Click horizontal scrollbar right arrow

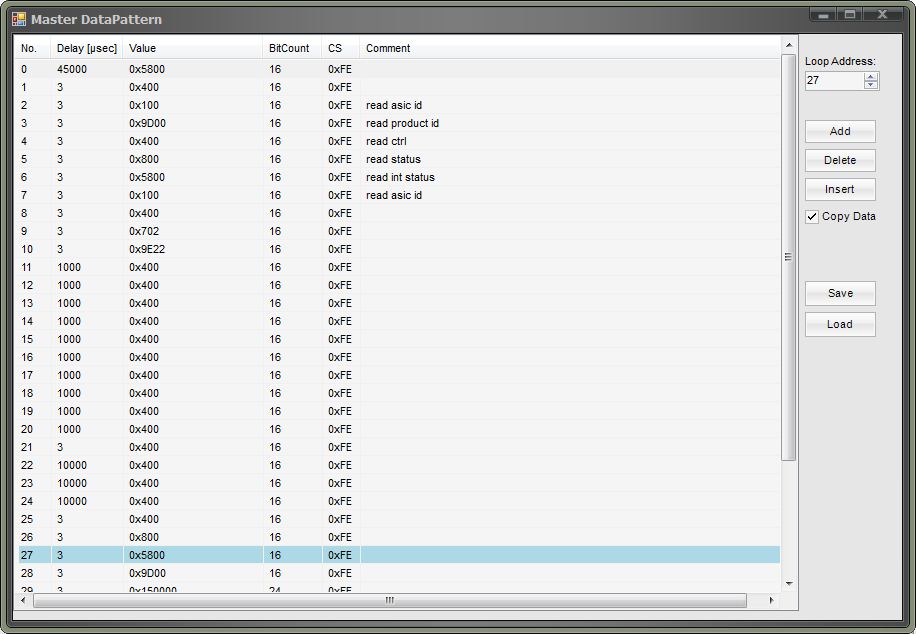771,600
